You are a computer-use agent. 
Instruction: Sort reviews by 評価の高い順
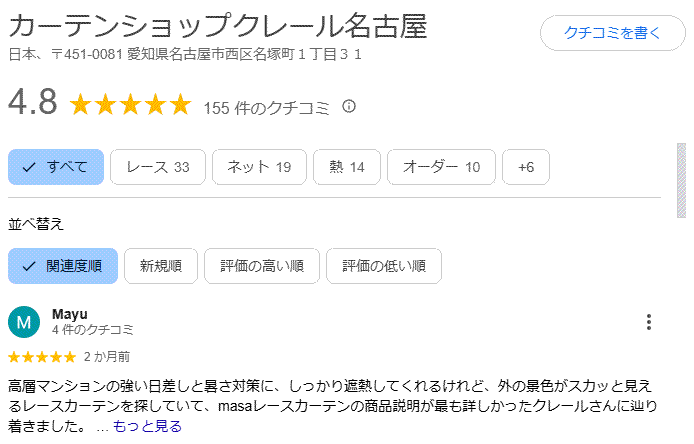pos(262,266)
